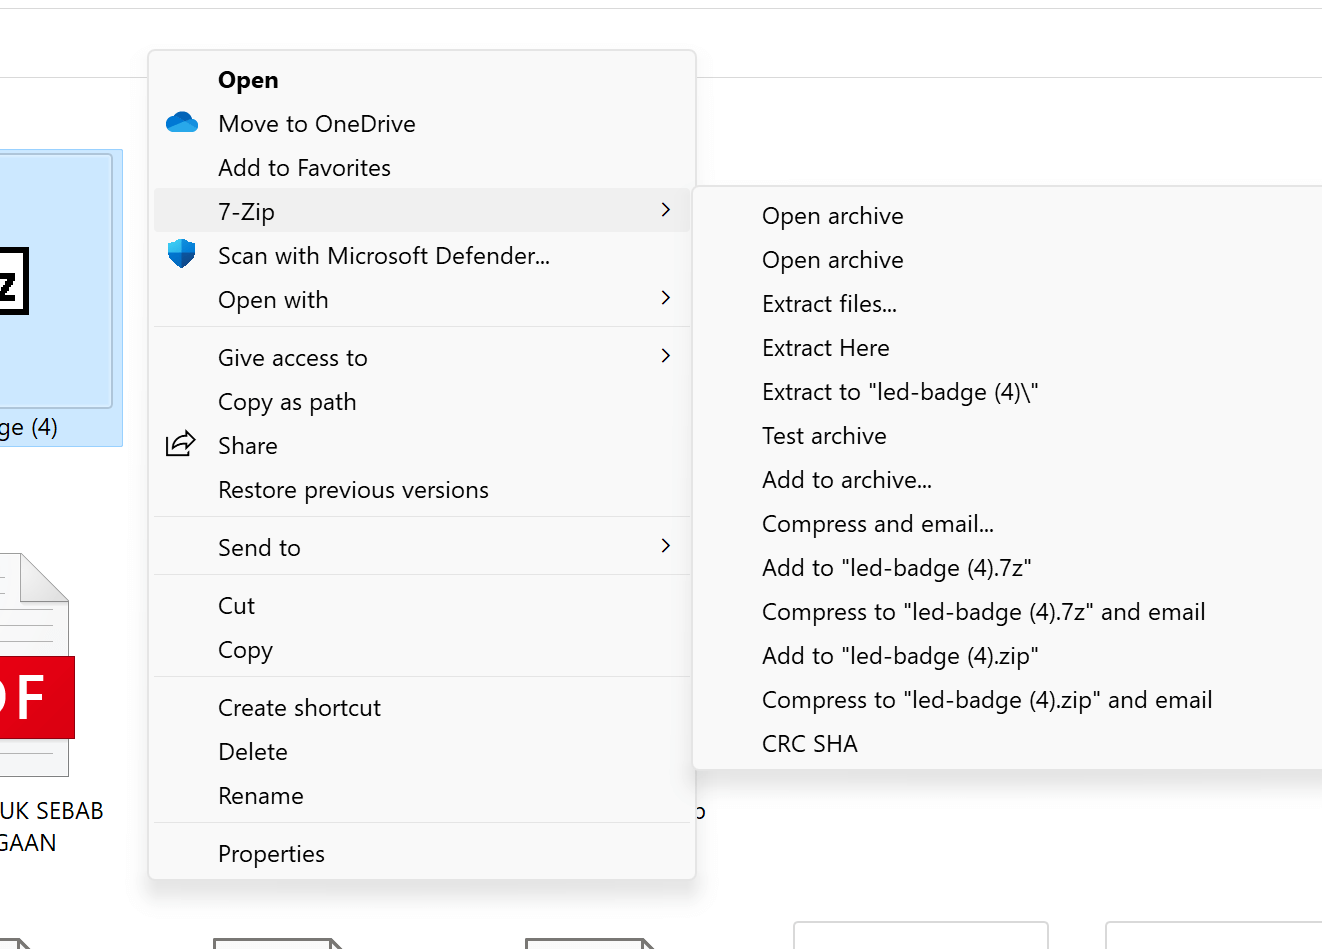Open the CRC SHA entry
This screenshot has width=1322, height=949.
click(809, 744)
